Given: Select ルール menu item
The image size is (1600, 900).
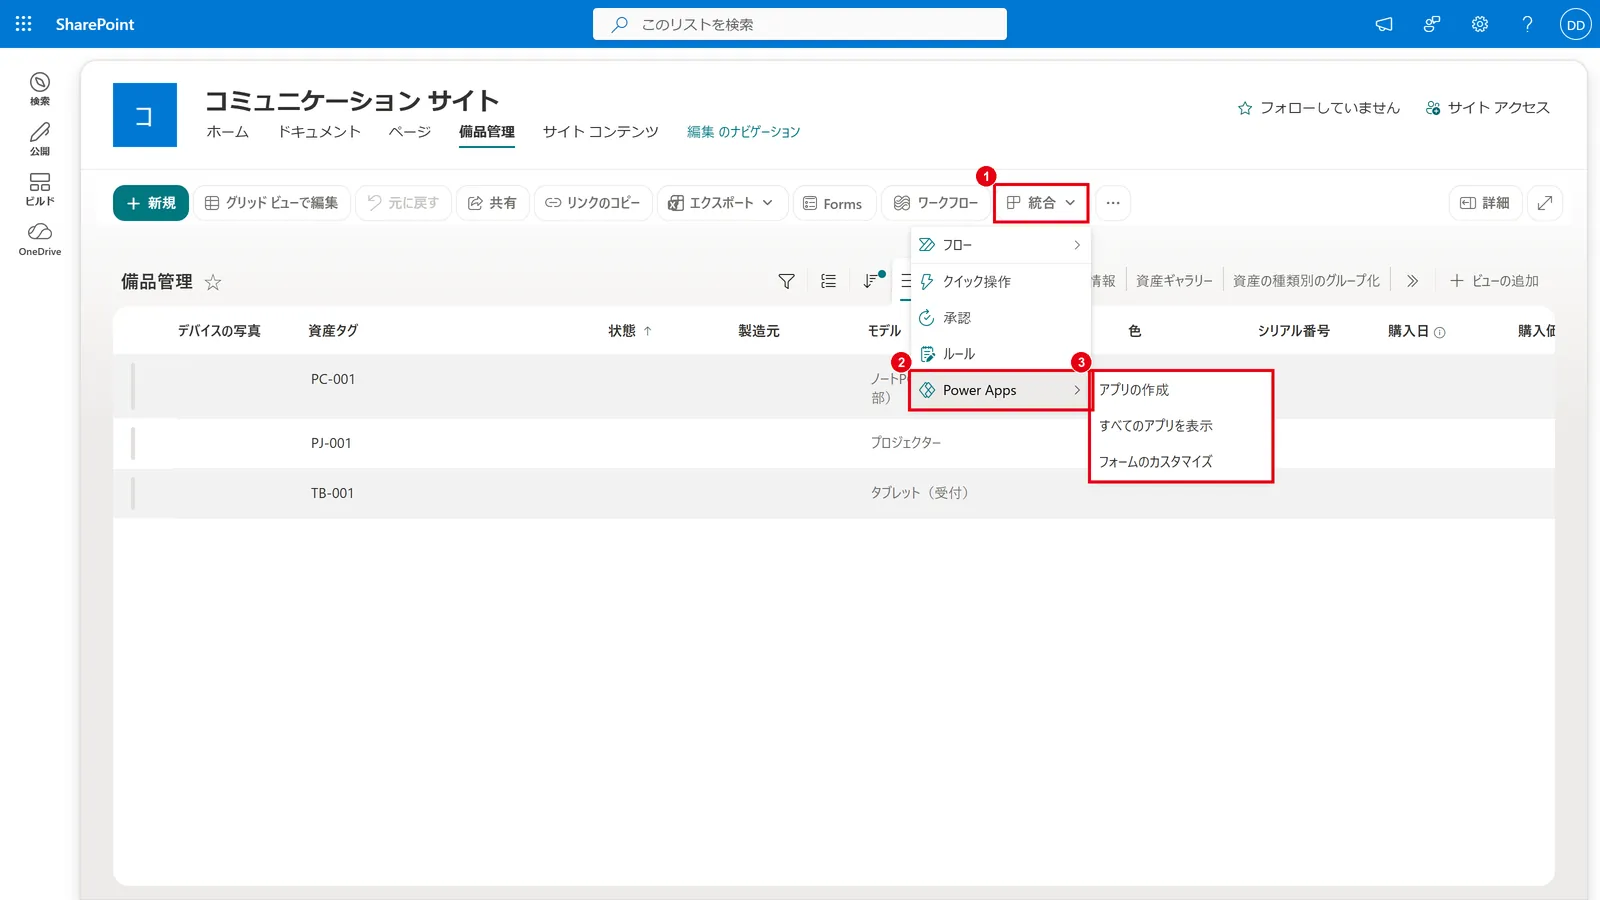Looking at the screenshot, I should pyautogui.click(x=1000, y=354).
